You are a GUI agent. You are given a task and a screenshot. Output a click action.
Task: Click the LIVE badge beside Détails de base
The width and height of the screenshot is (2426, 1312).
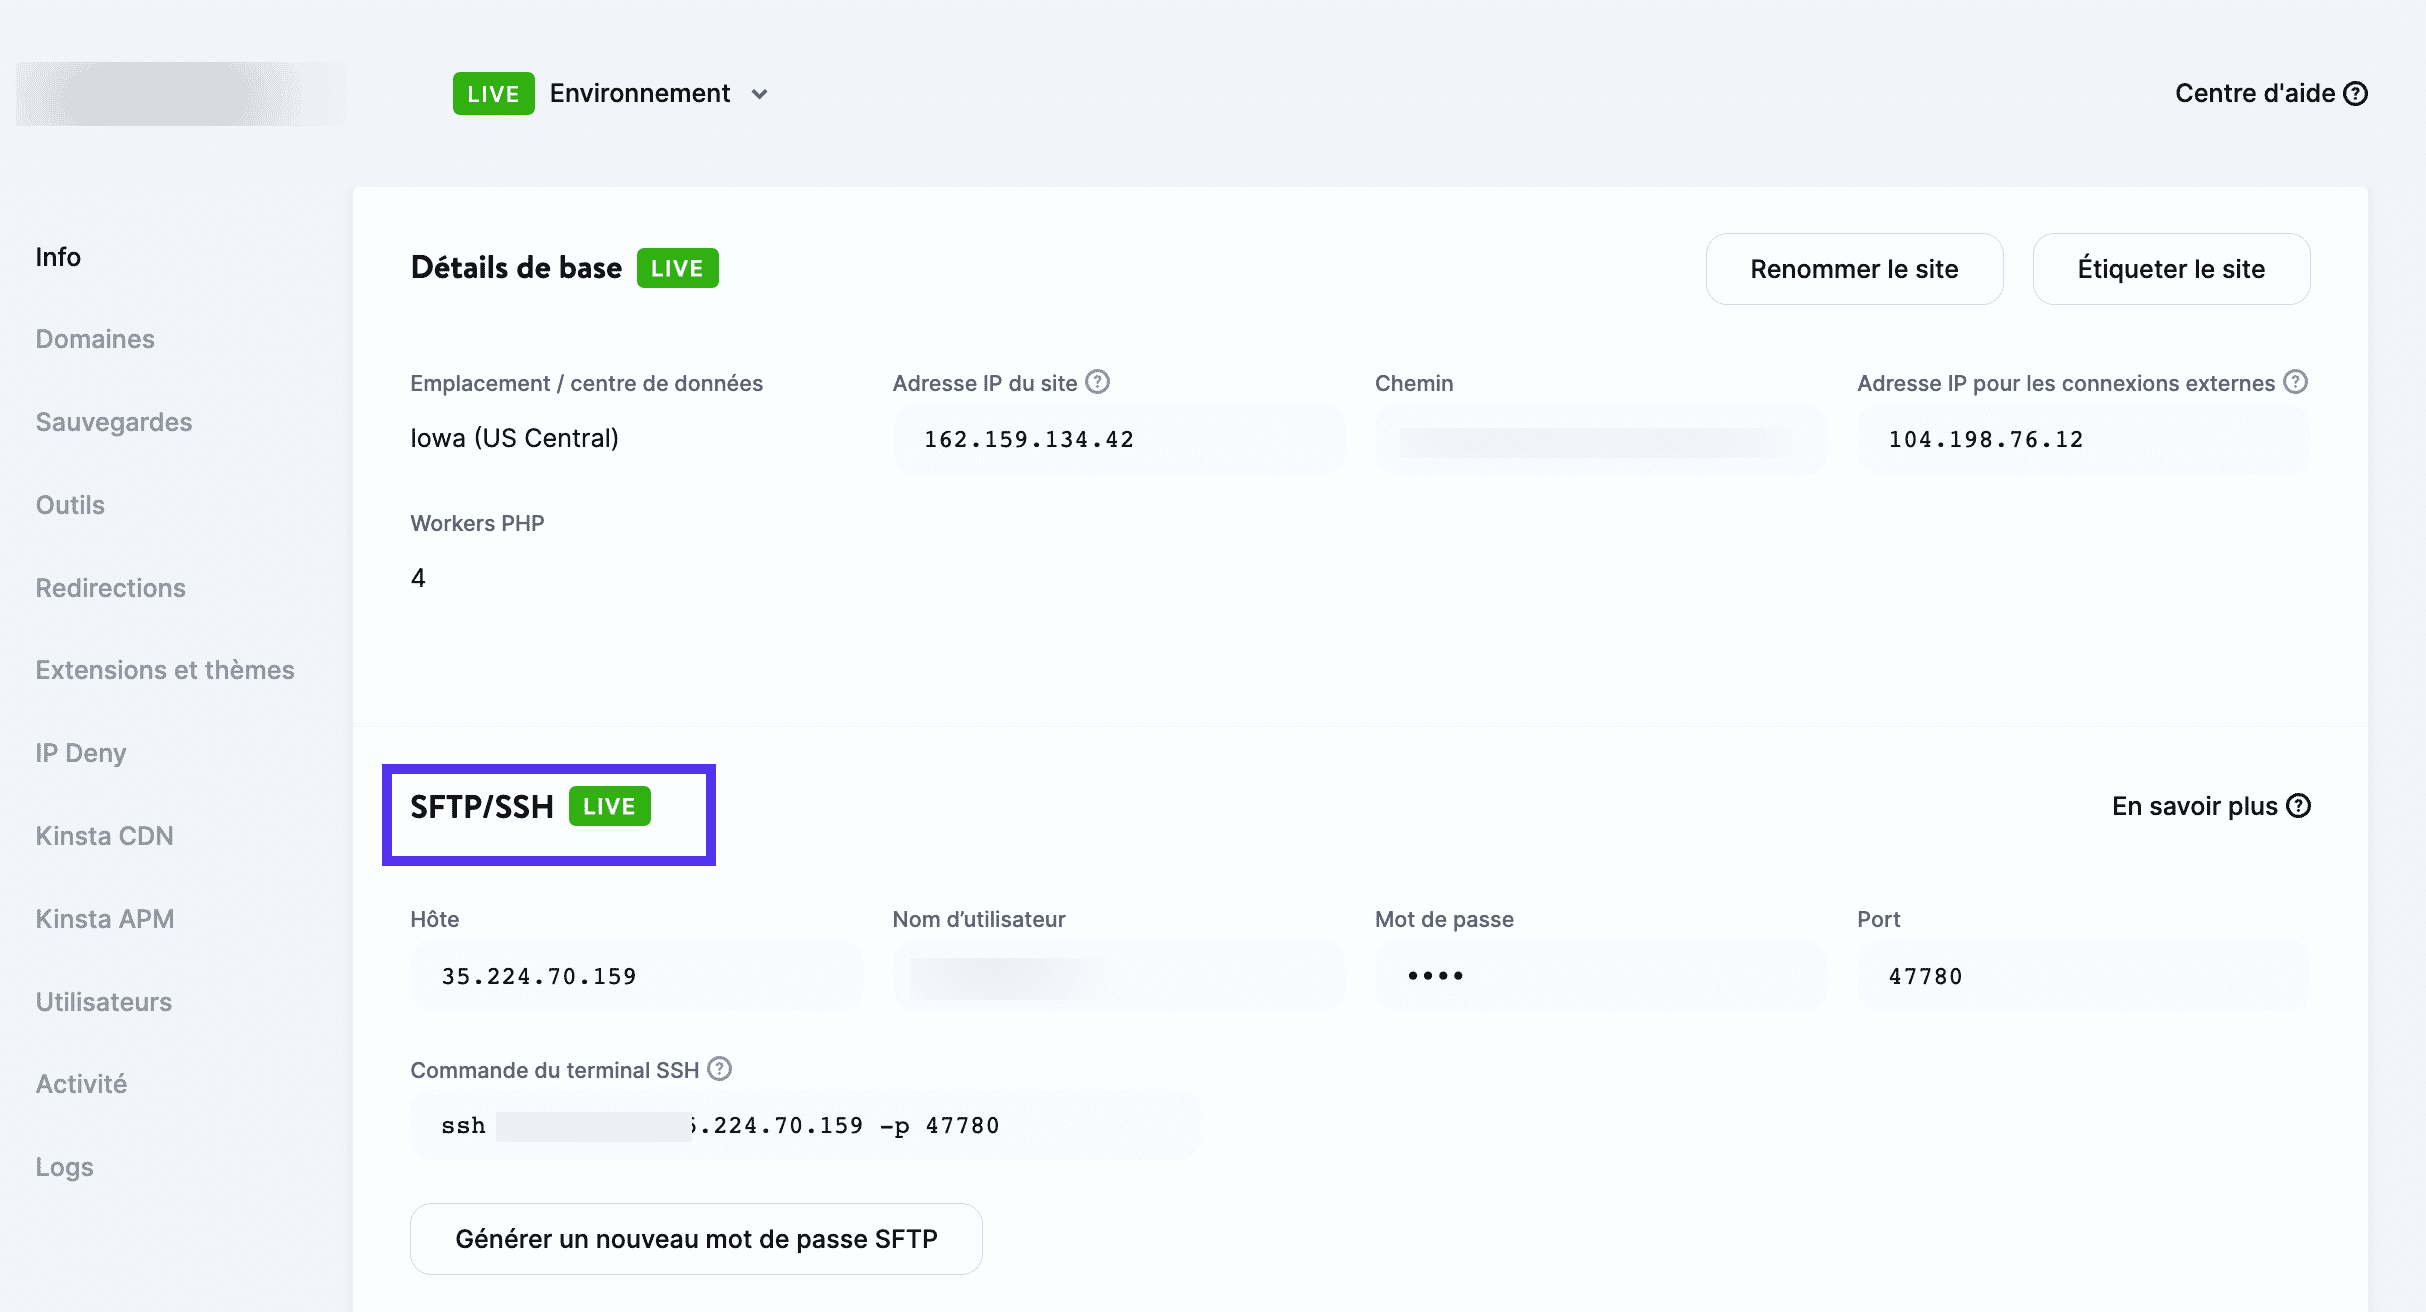[678, 267]
